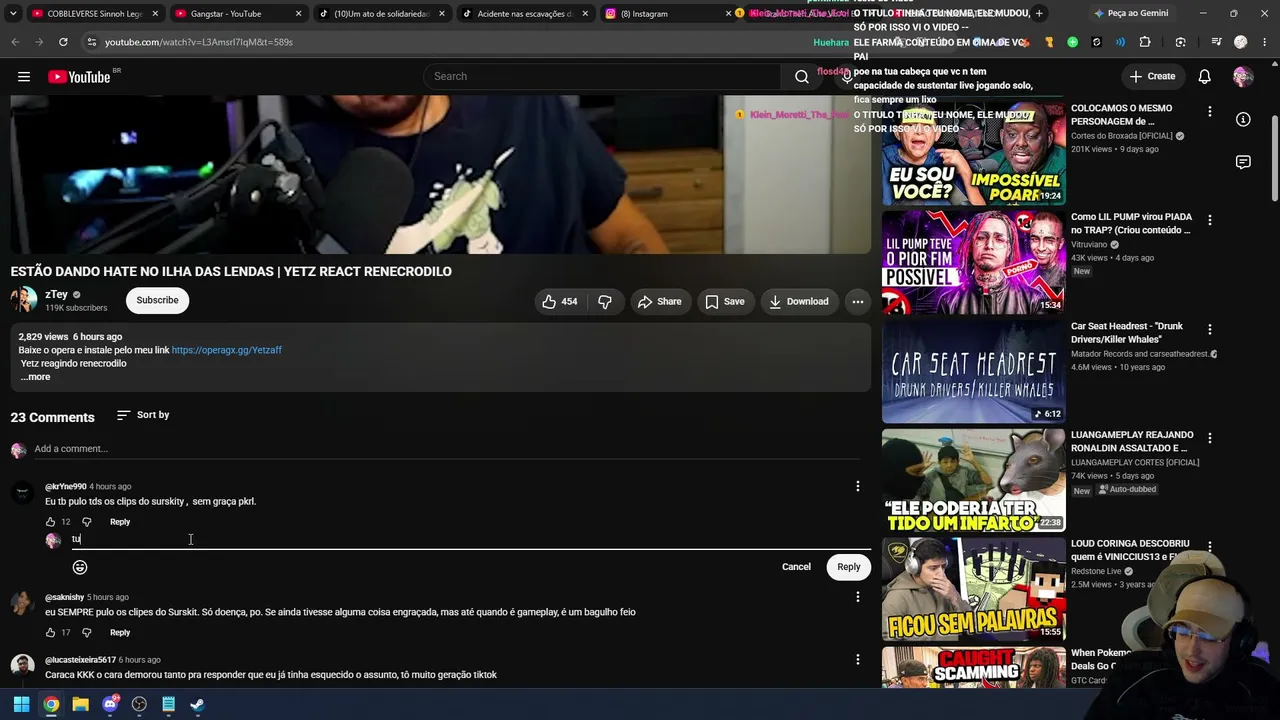Open the LOUD CORINGA DESCOBRIU video title

[x=1130, y=551]
